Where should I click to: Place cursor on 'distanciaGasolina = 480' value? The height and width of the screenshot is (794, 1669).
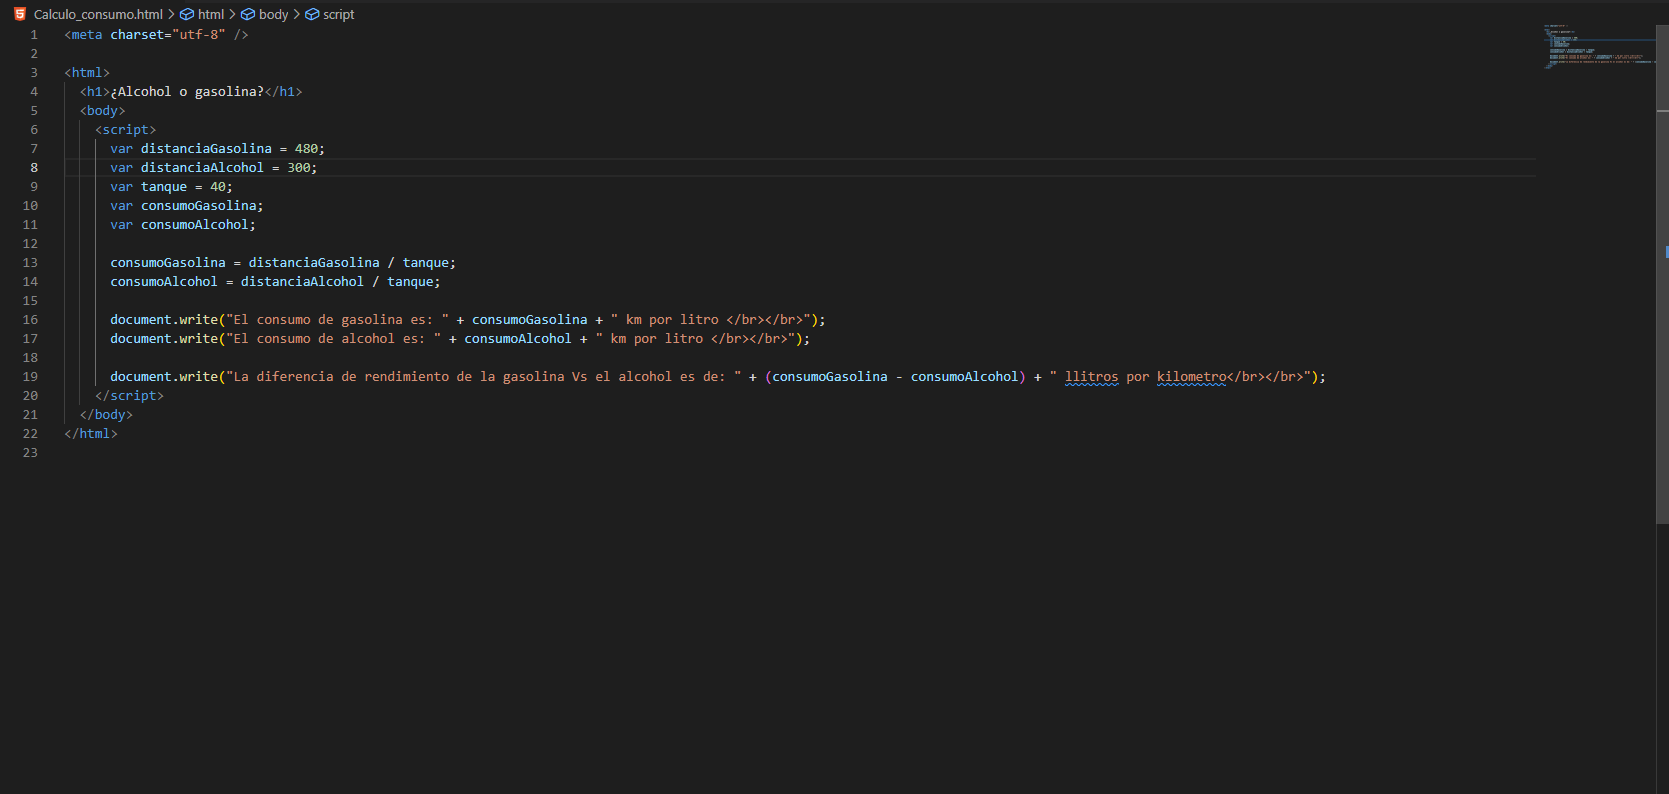306,149
